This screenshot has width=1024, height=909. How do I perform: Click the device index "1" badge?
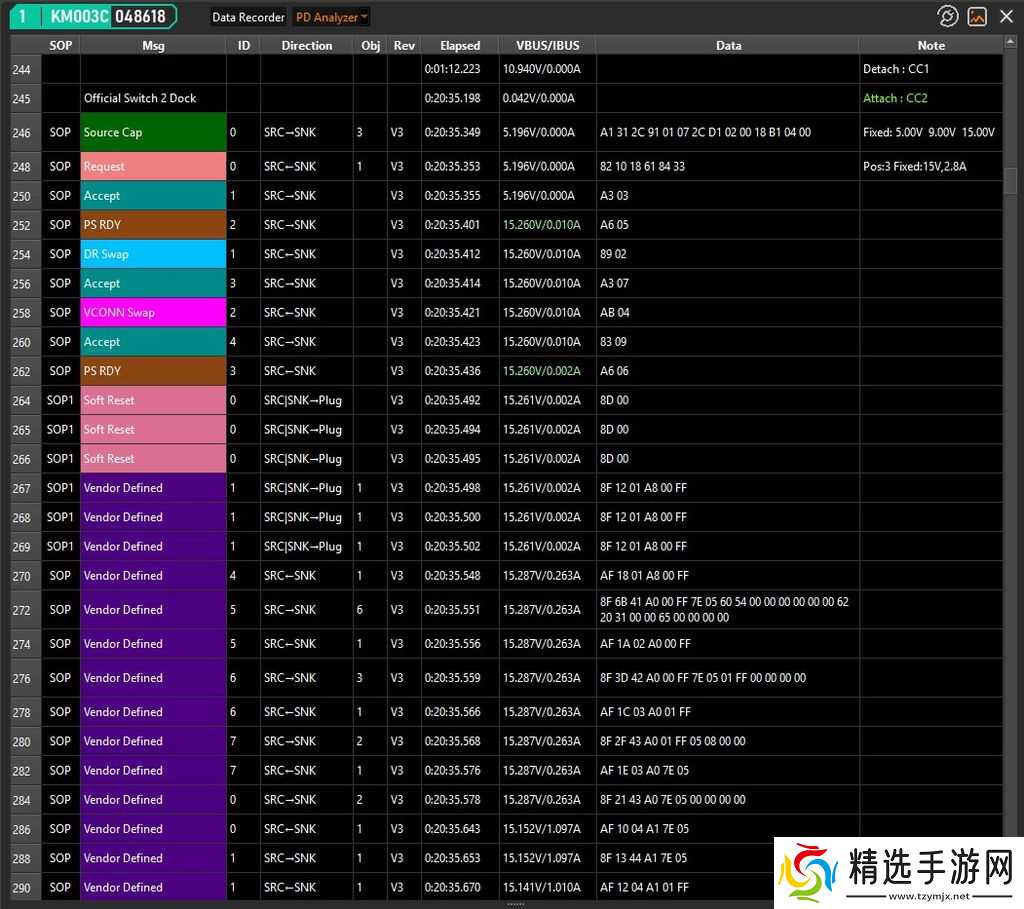(24, 16)
